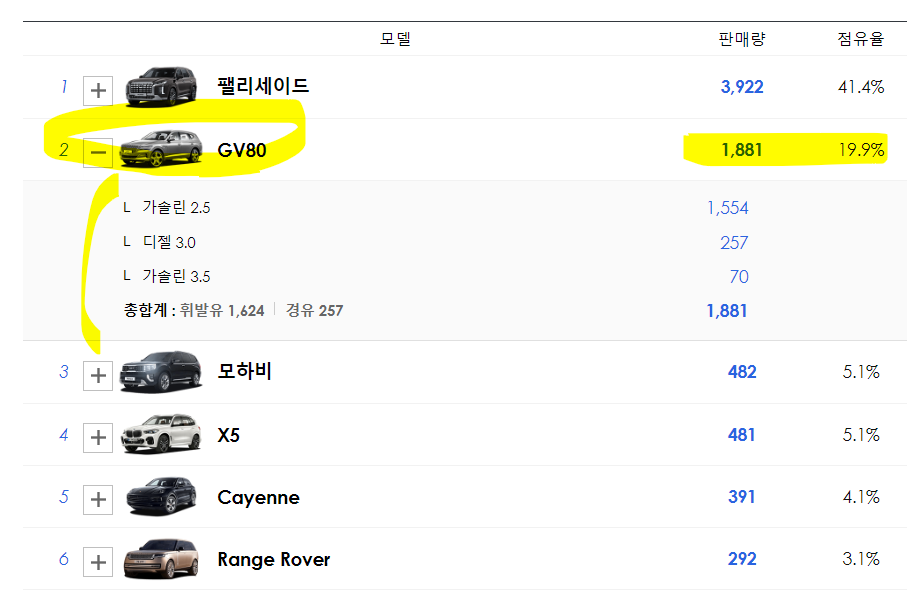This screenshot has width=918, height=610.
Task: Click the X5 5.1% share value
Action: [x=861, y=435]
